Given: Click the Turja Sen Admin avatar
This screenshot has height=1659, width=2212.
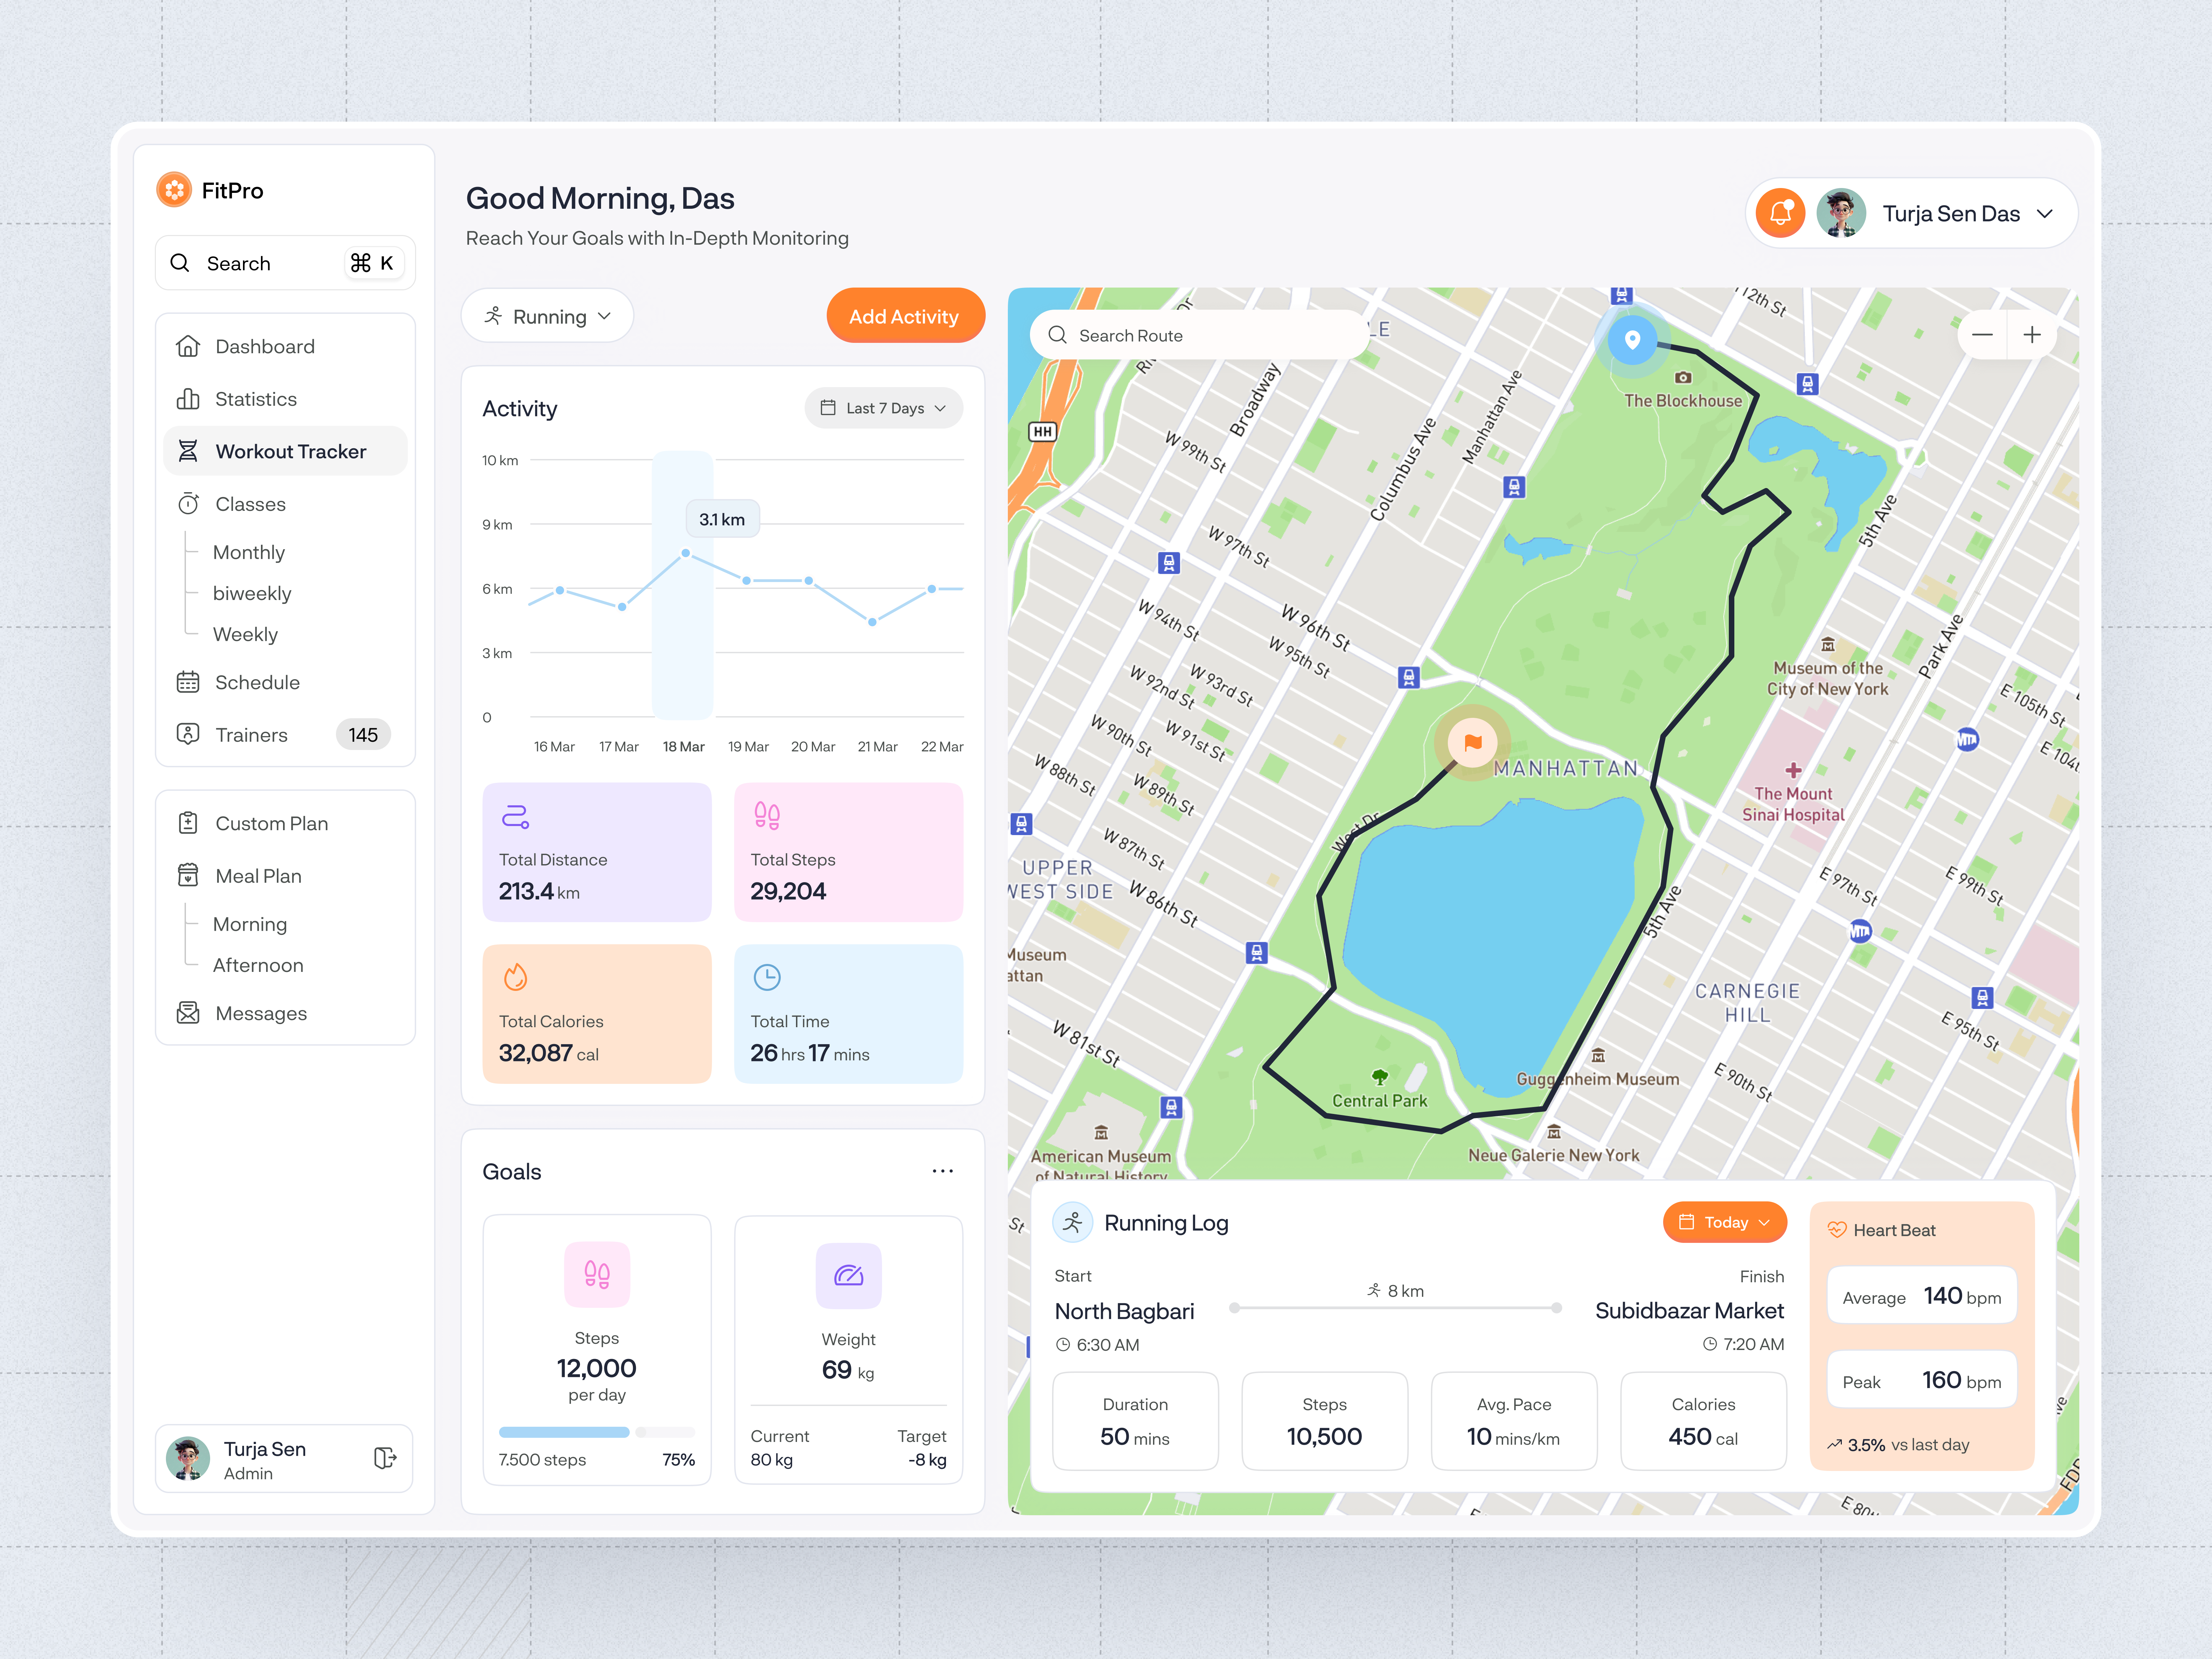Looking at the screenshot, I should click(188, 1459).
